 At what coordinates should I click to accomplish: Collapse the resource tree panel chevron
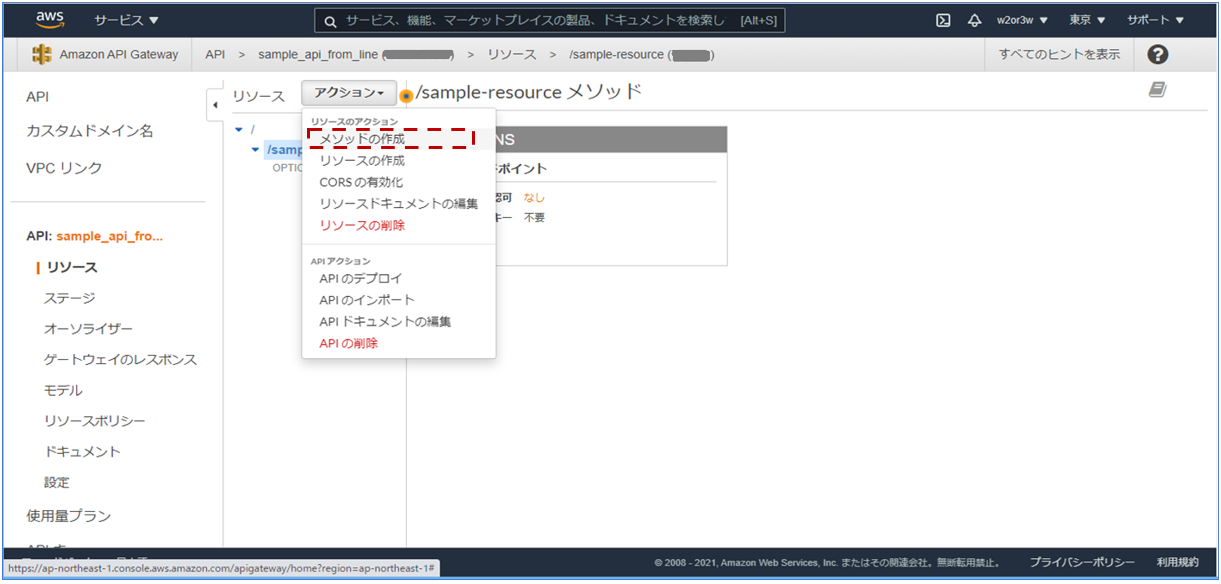pos(216,103)
